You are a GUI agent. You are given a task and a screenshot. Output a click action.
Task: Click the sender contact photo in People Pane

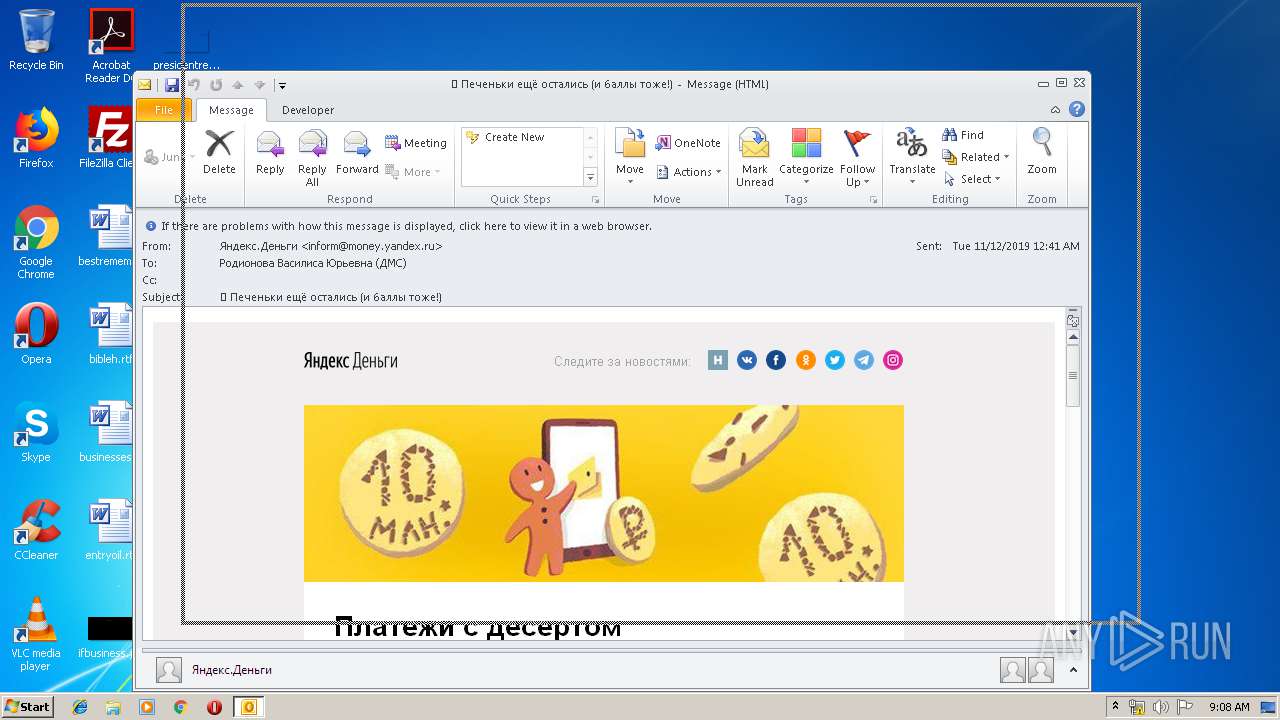[169, 670]
